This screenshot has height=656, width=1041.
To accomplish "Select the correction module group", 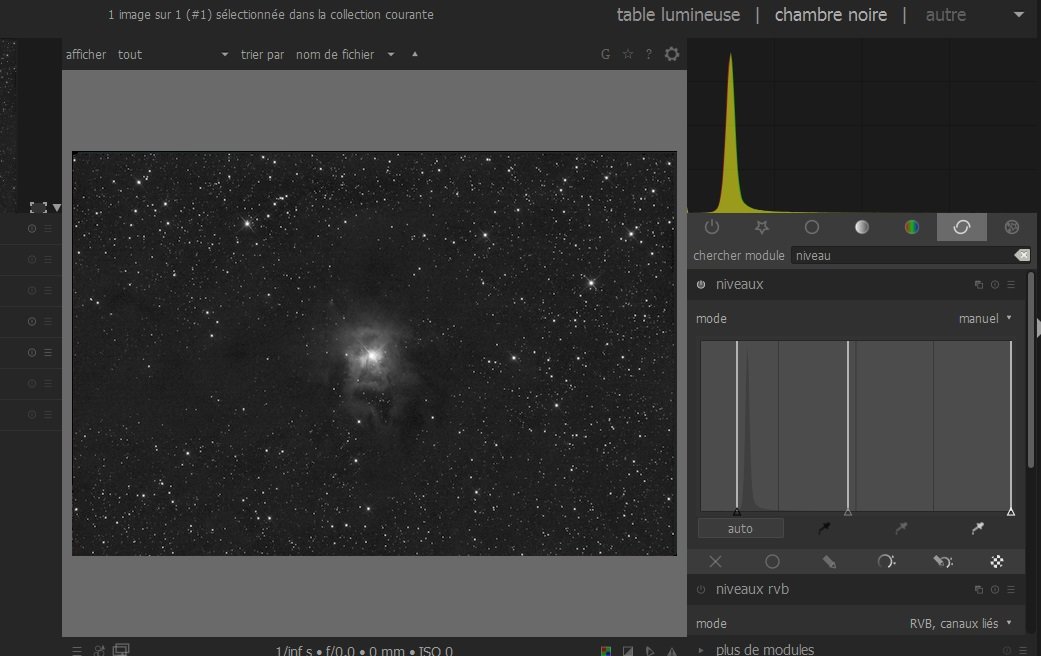I will pos(961,227).
